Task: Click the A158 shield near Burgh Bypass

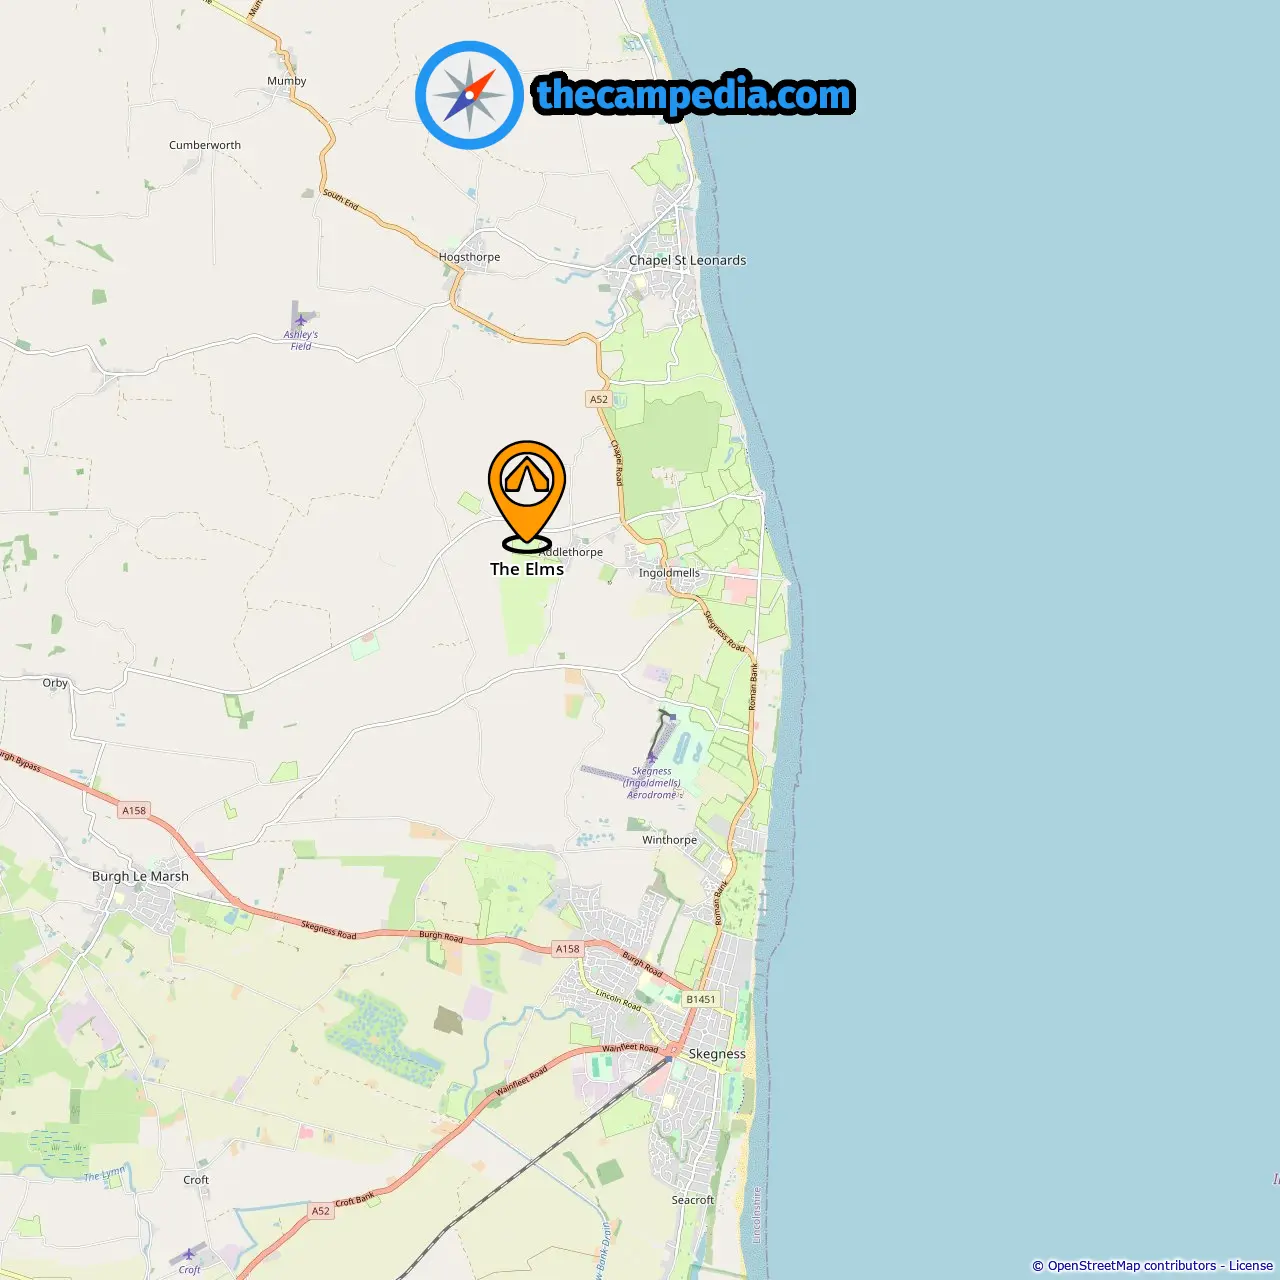Action: click(x=134, y=810)
